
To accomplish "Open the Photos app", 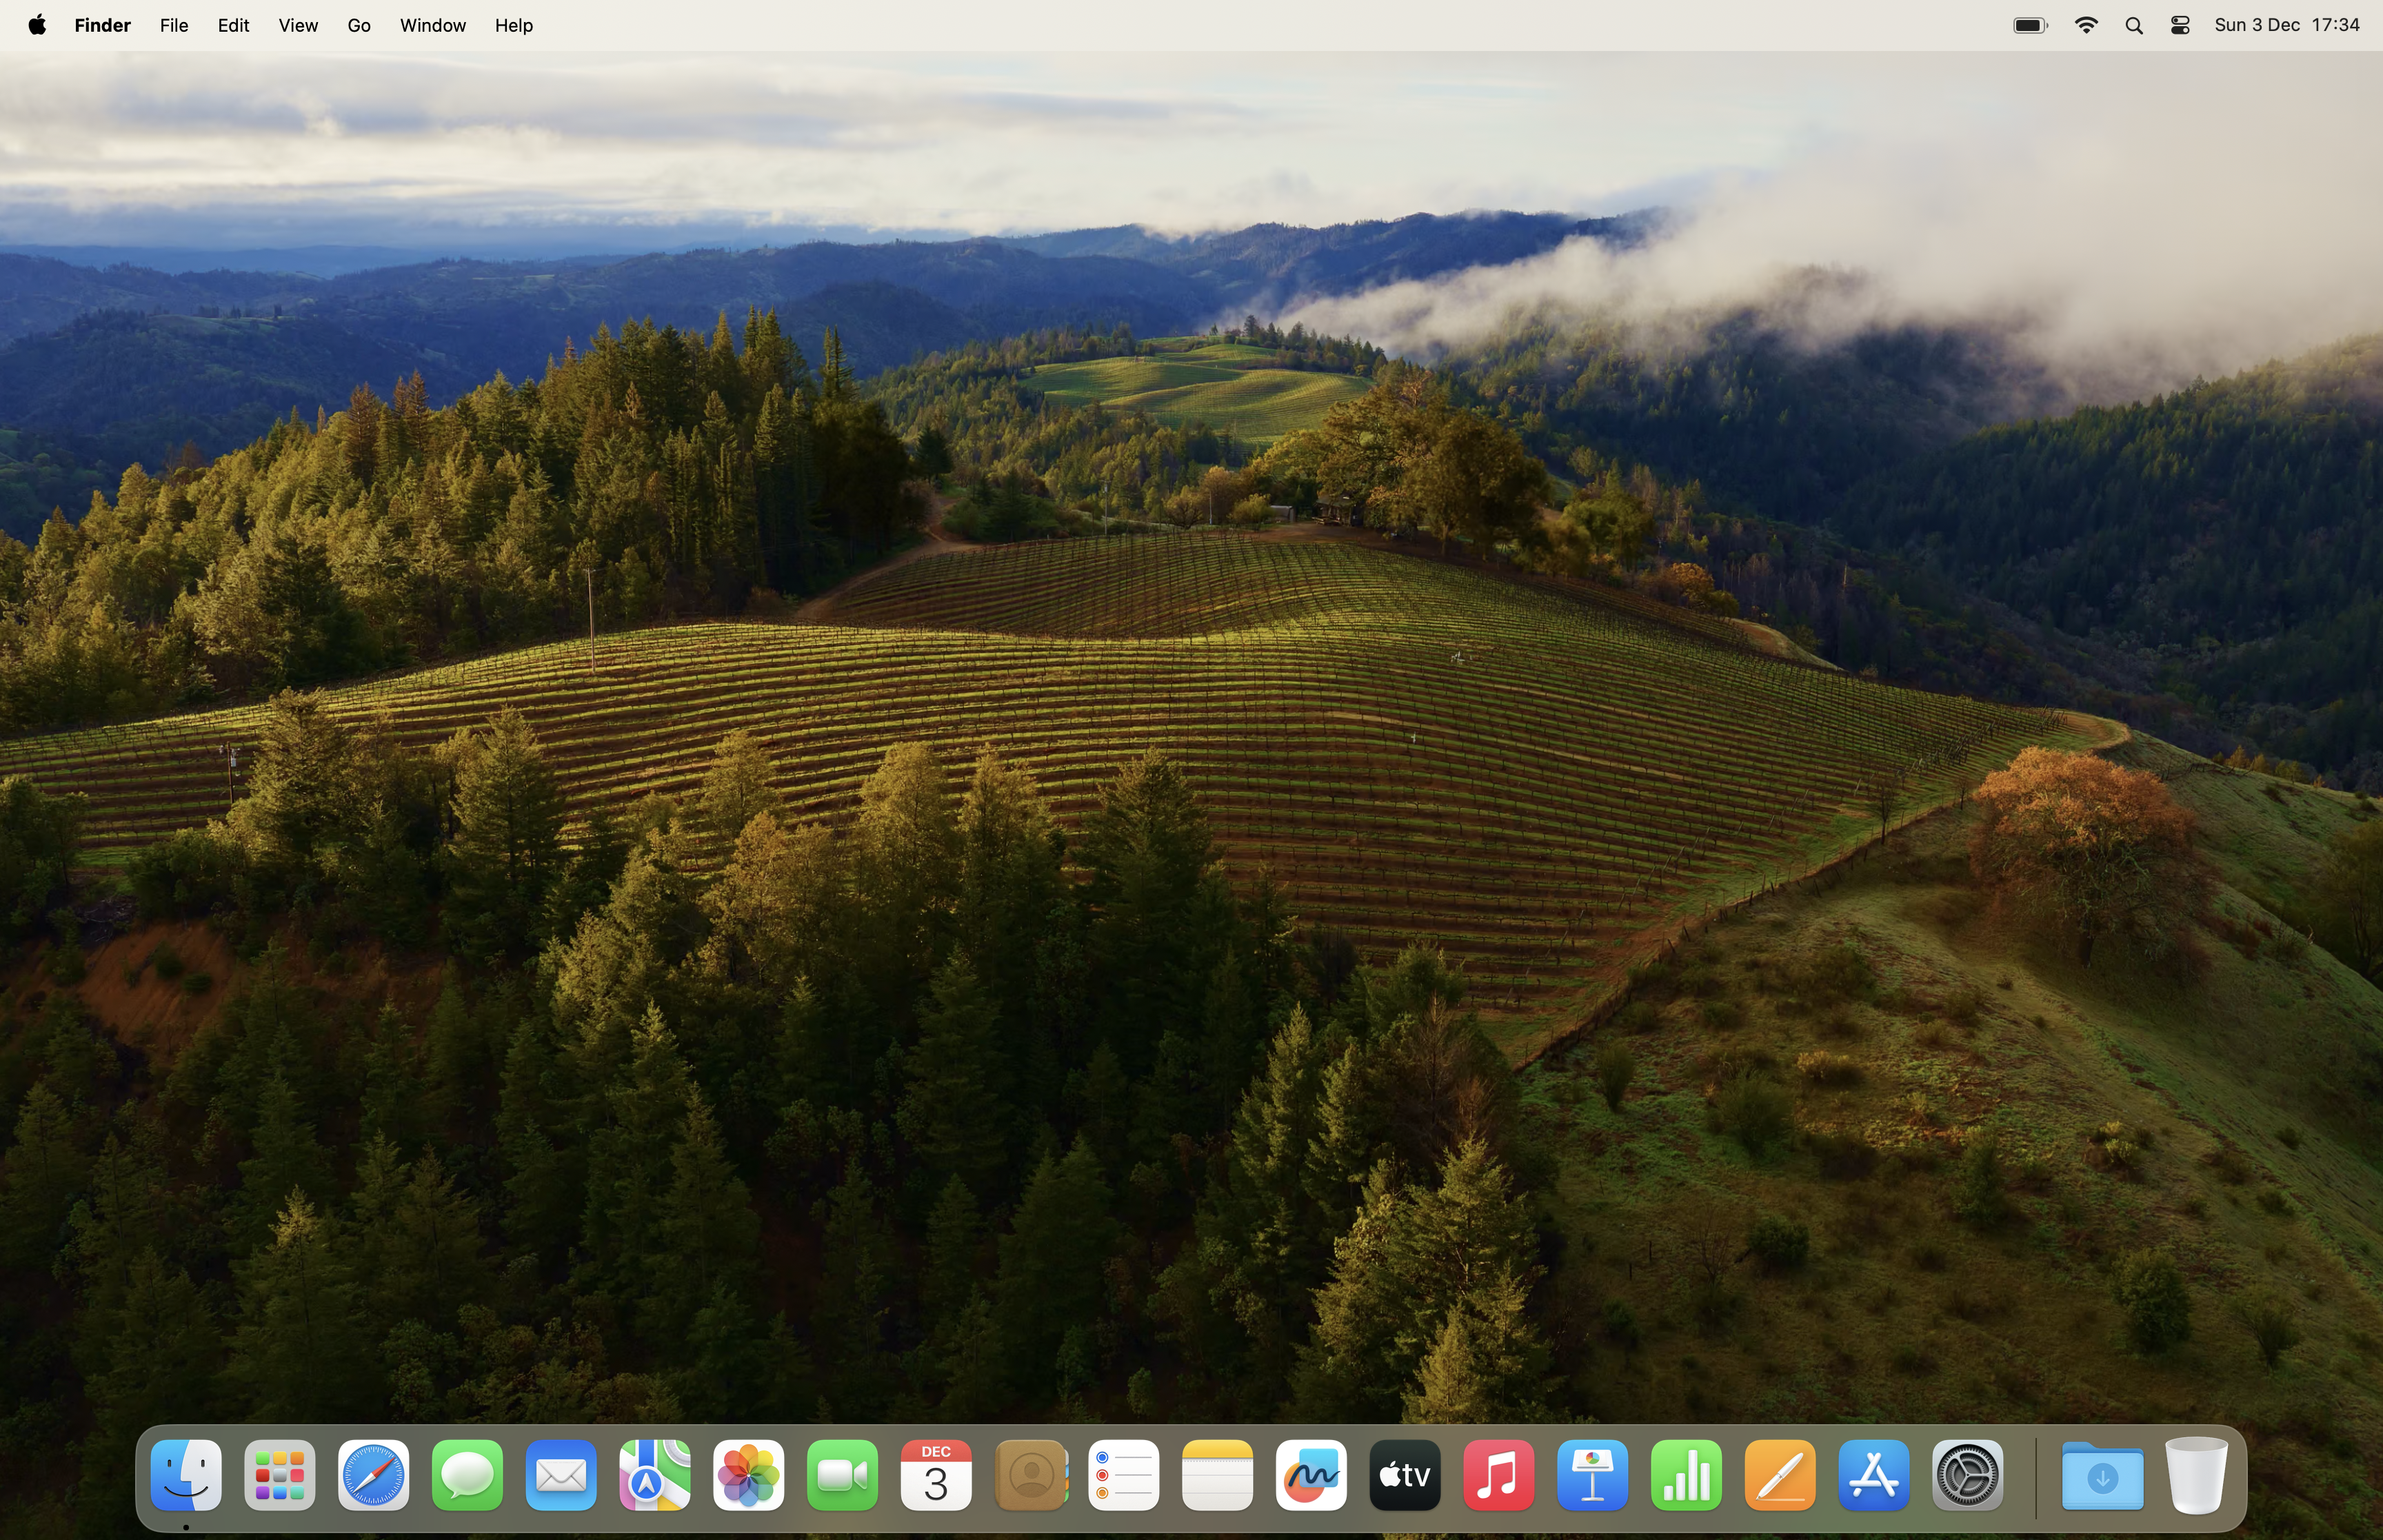I will click(x=748, y=1476).
